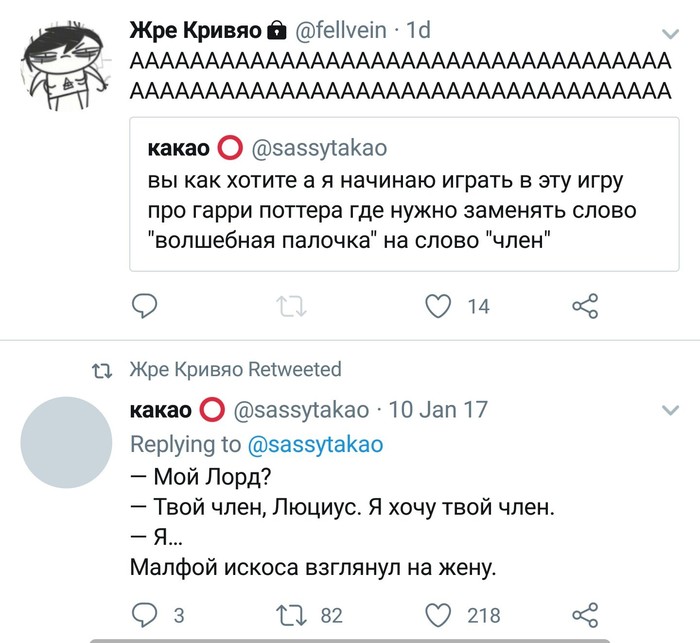Open the gray avatar of какао
700x643 pixels.
tap(64, 441)
